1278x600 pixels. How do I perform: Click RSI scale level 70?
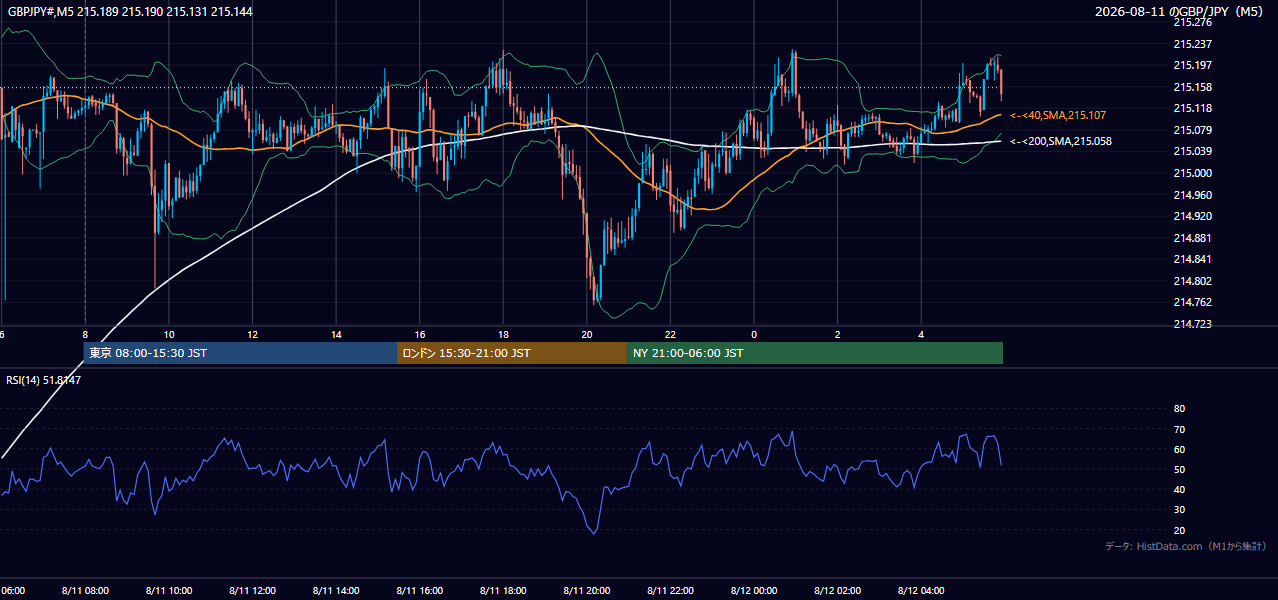tap(1179, 429)
